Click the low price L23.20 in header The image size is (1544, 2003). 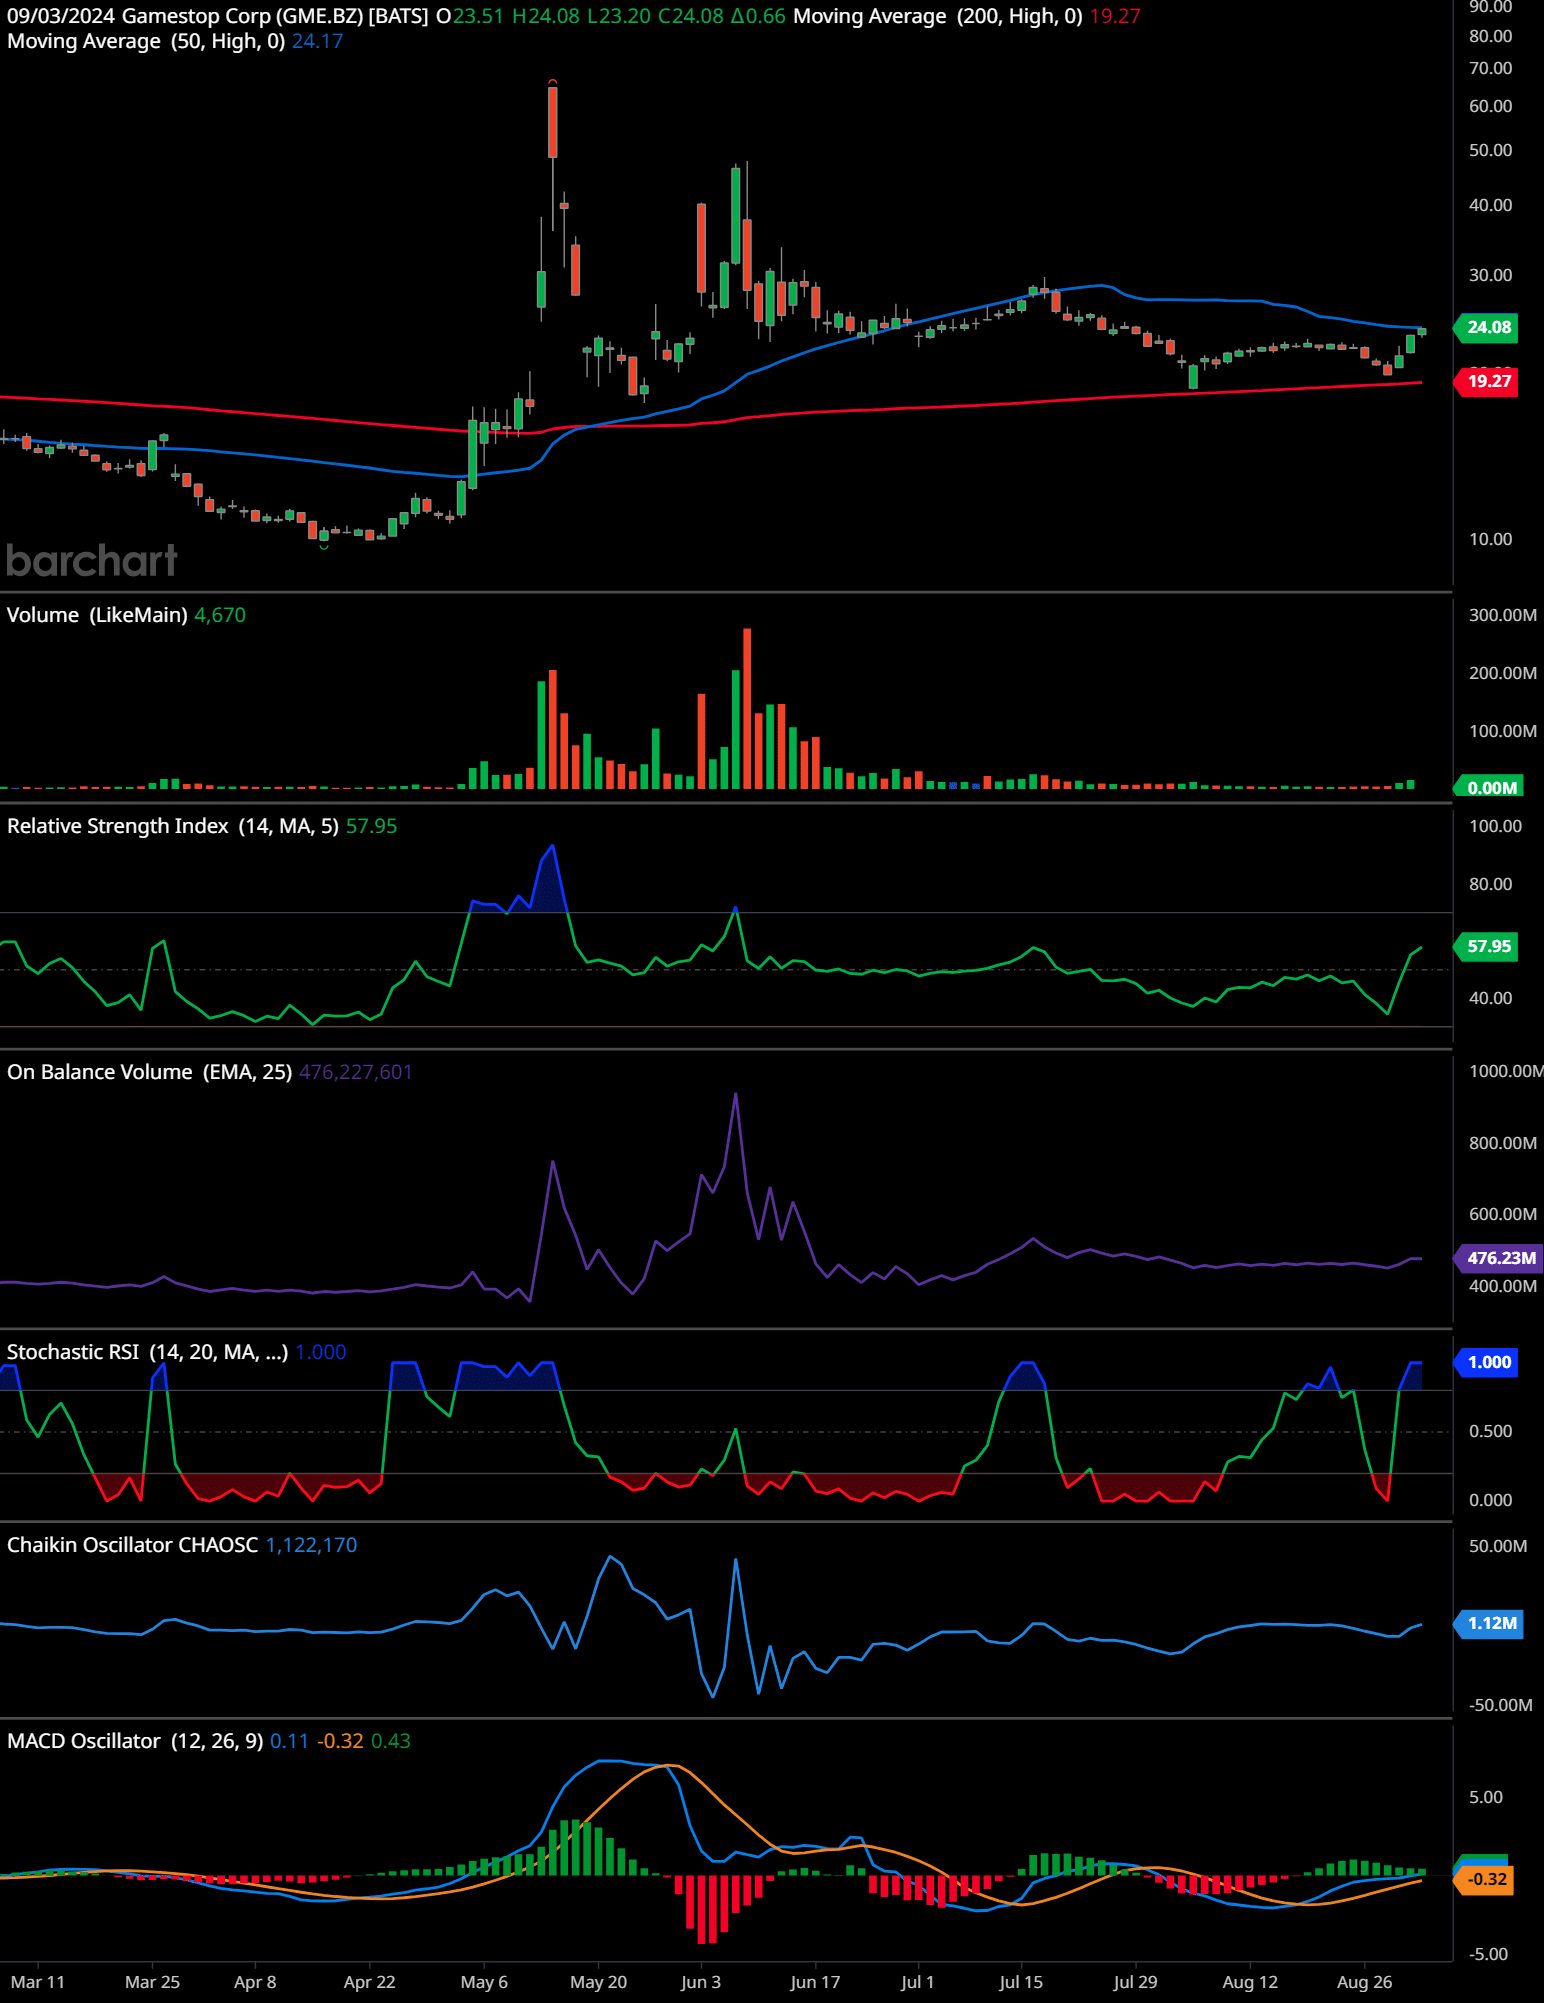tap(618, 16)
